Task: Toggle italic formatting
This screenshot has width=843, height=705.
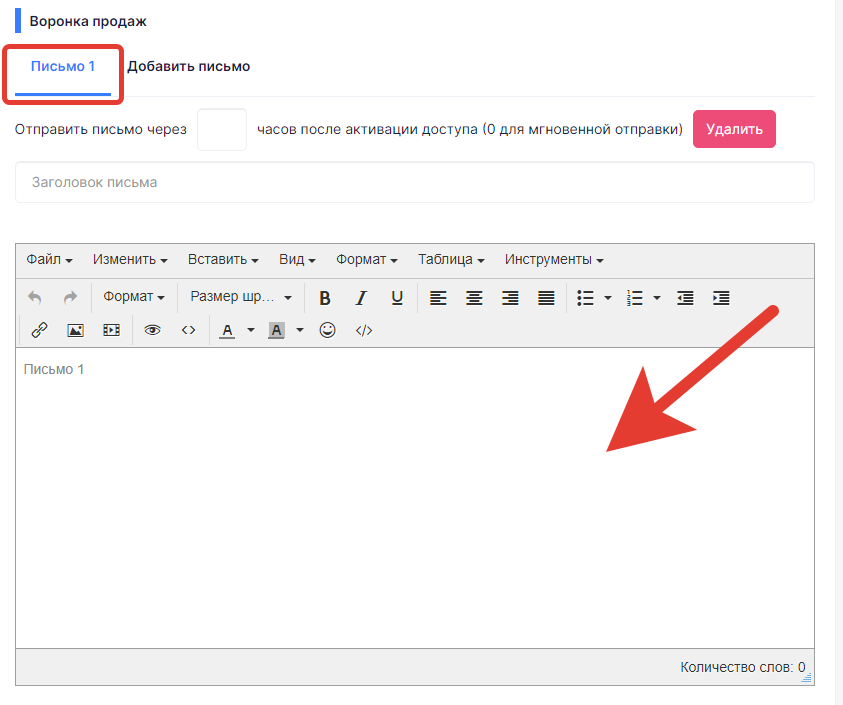Action: 361,297
